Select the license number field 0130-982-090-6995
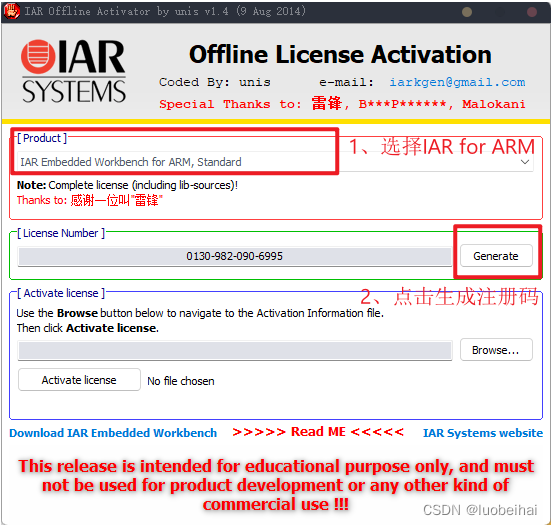The width and height of the screenshot is (552, 525). tap(235, 256)
